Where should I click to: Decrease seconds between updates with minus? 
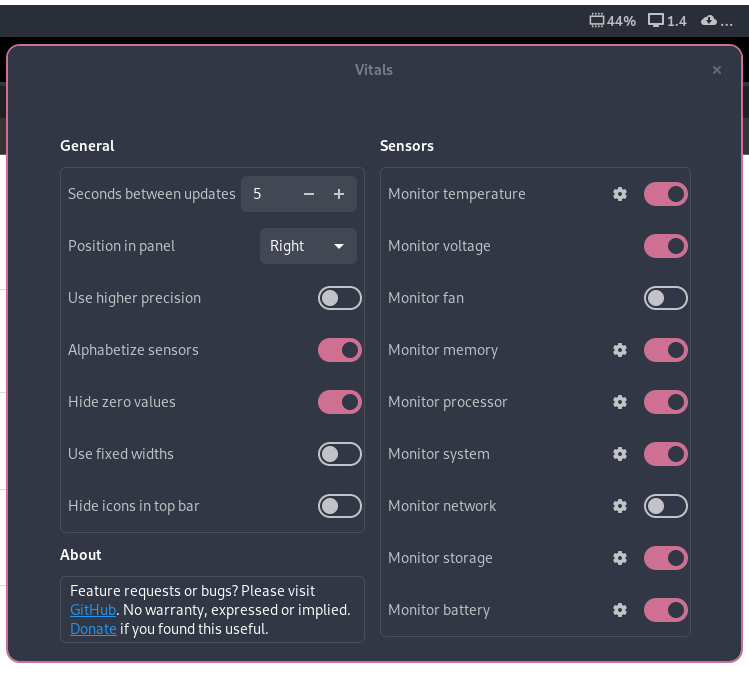tap(309, 194)
